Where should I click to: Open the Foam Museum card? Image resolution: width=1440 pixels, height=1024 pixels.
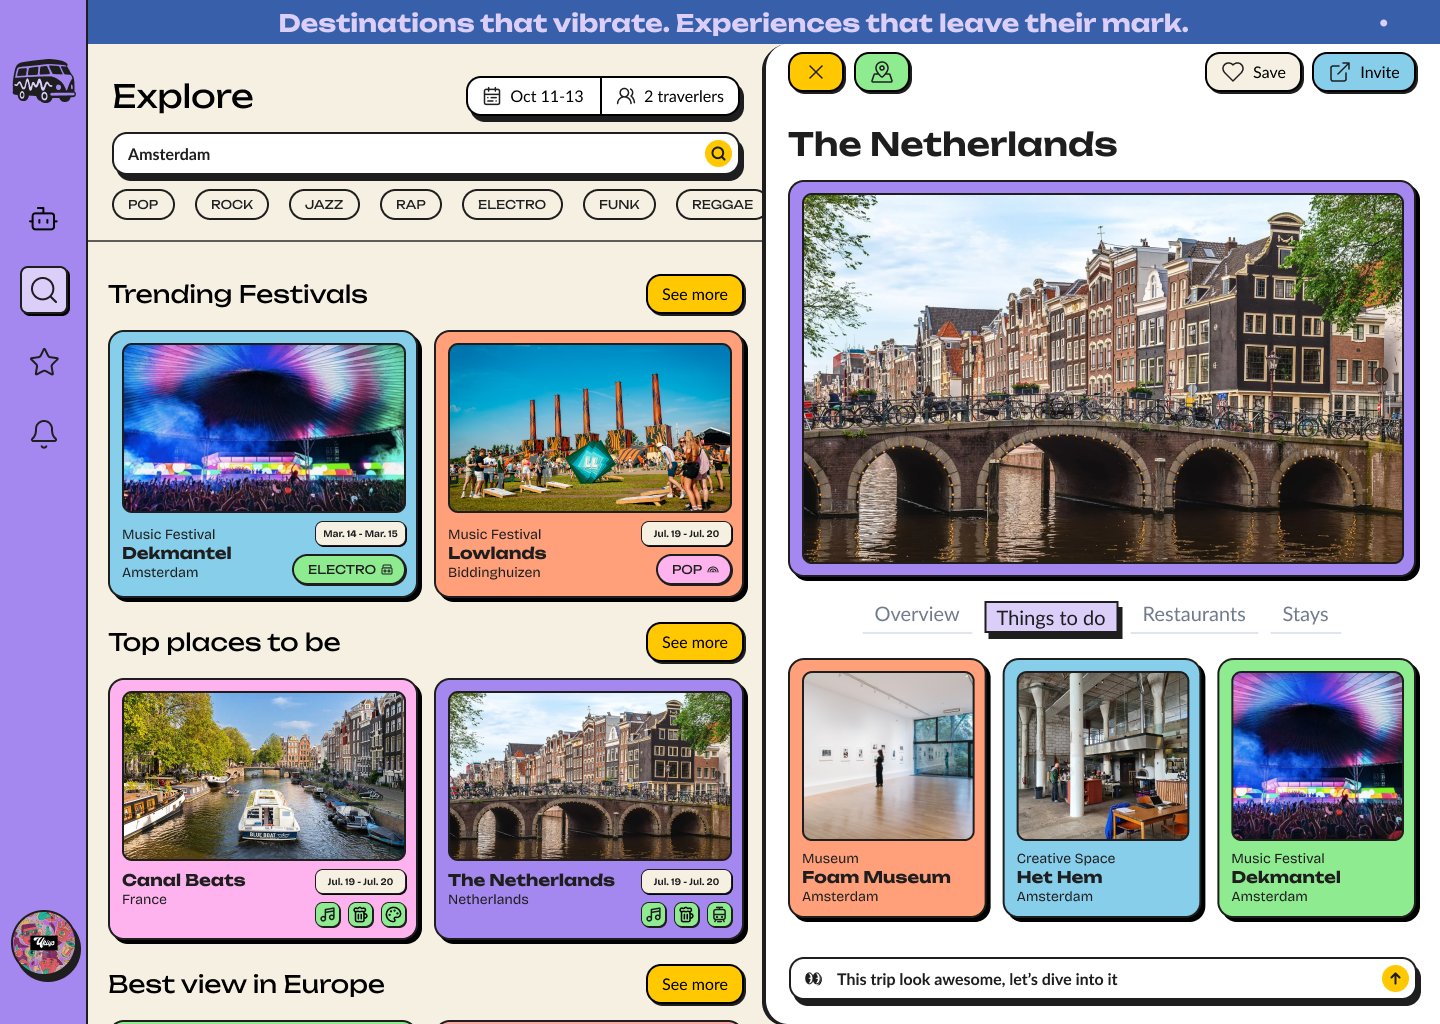[888, 787]
